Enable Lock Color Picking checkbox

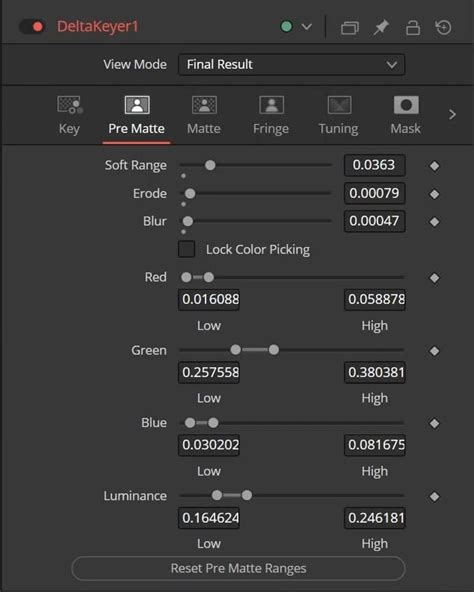pos(187,249)
